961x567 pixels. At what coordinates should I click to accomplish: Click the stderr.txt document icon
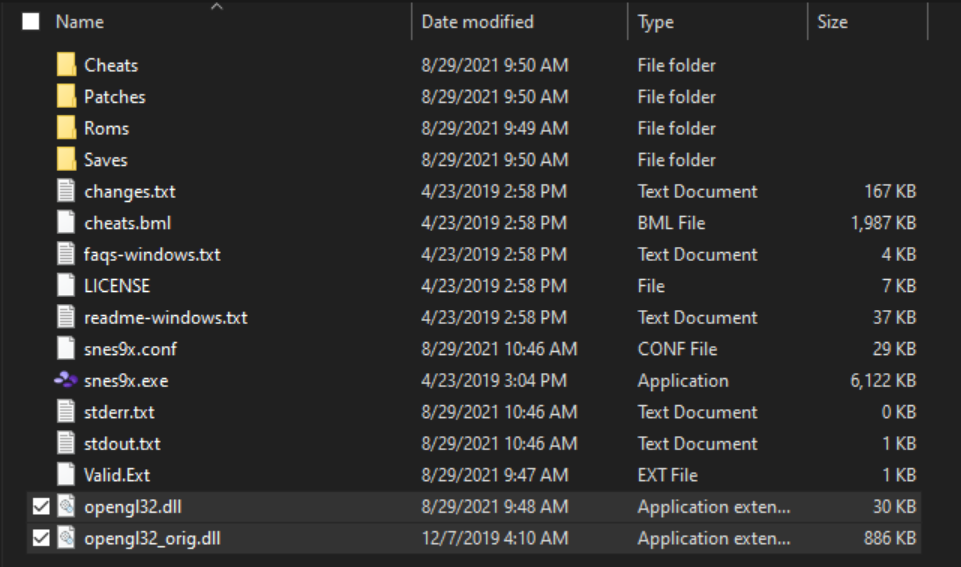pos(66,411)
